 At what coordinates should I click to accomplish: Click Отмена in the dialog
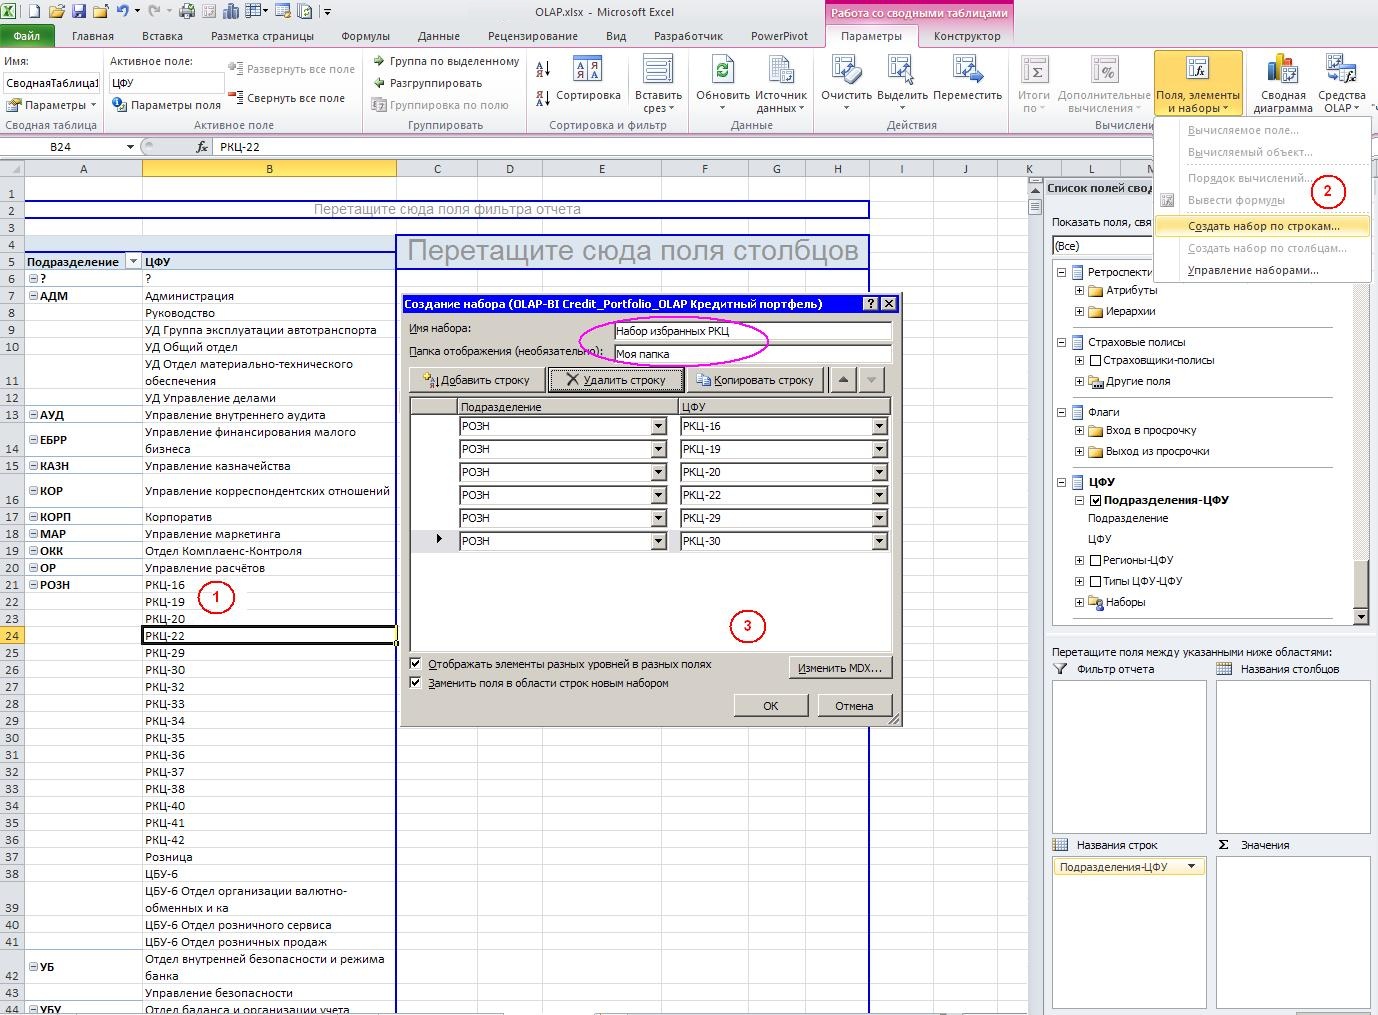coord(854,705)
